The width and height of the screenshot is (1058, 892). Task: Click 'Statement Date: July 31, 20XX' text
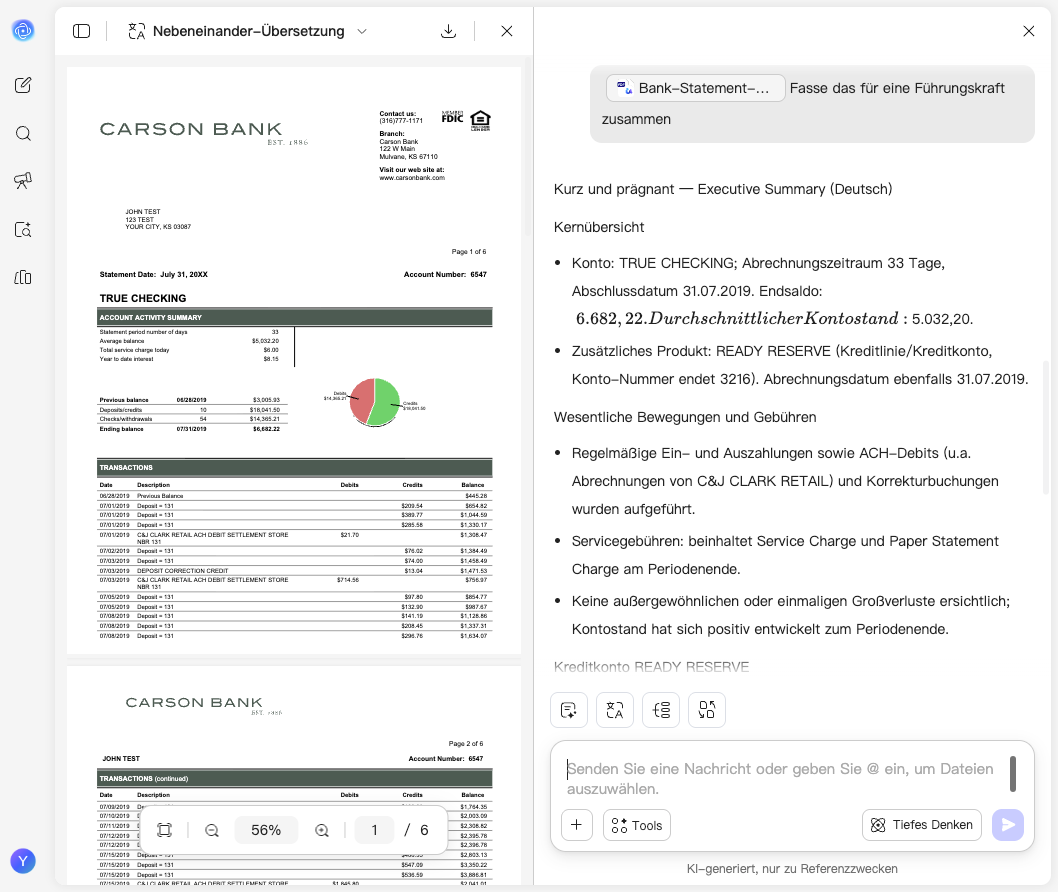coord(153,275)
